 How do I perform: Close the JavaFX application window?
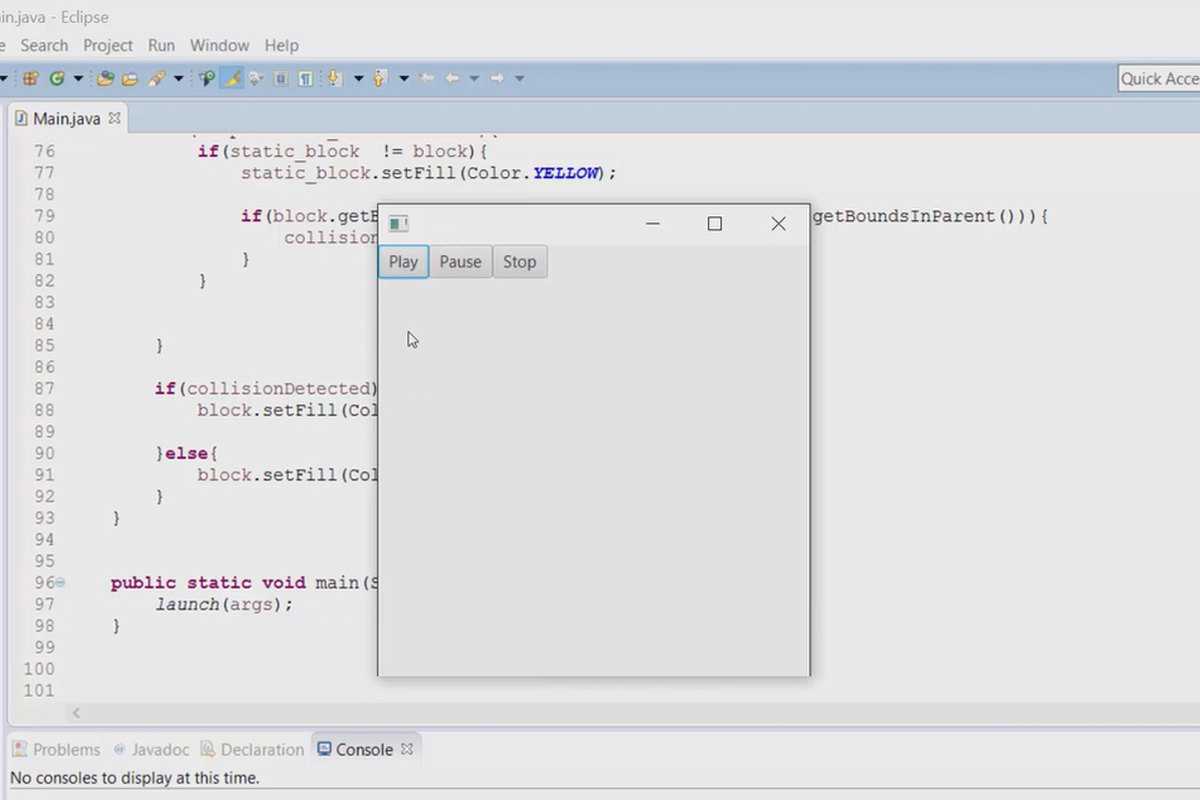coord(778,224)
